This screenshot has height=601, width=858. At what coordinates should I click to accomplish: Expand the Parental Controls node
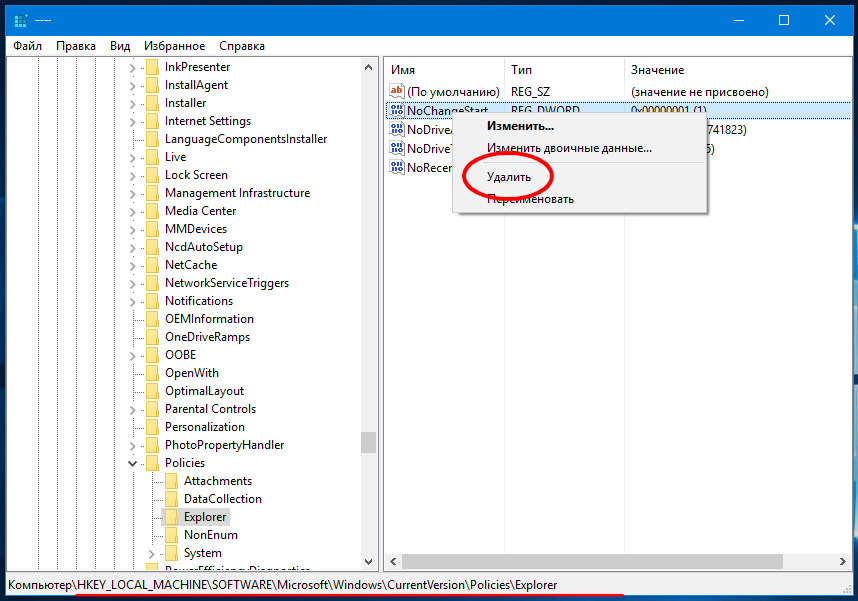pos(132,409)
